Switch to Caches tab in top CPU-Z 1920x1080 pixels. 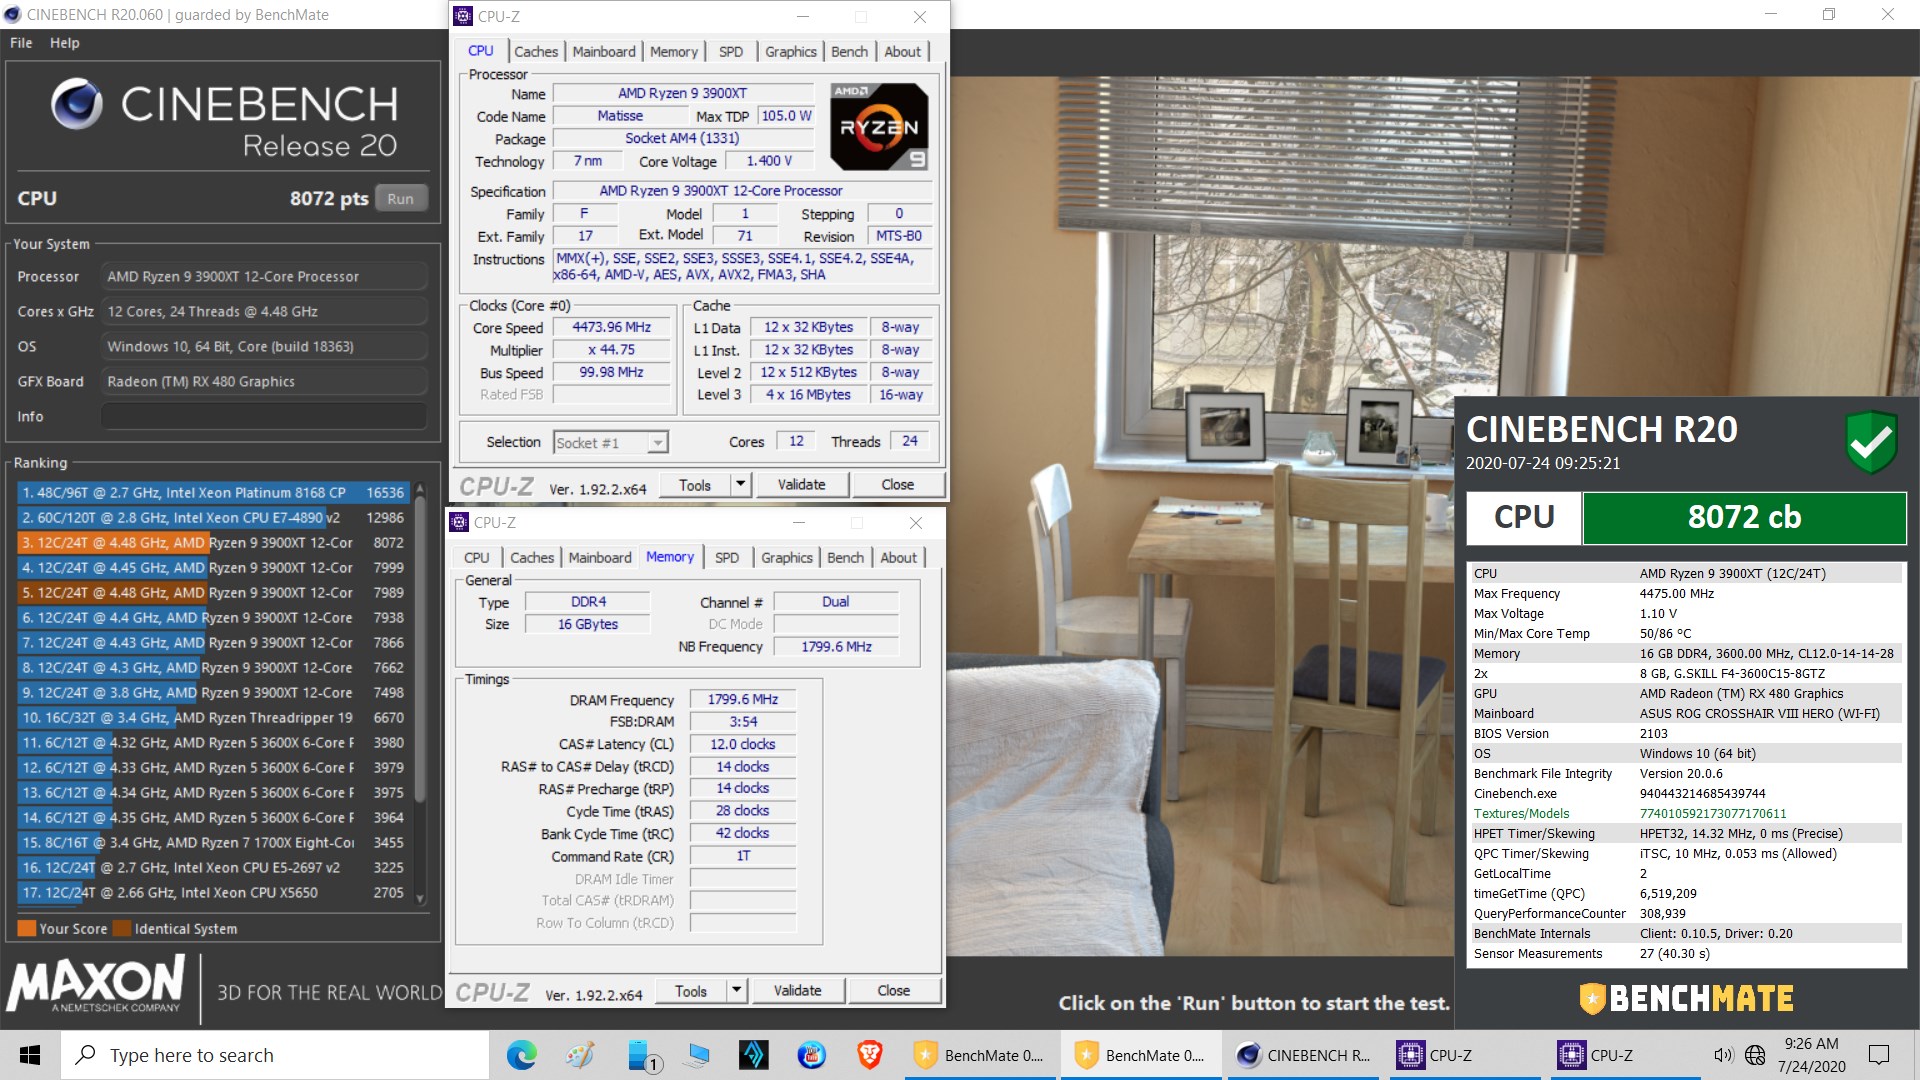pyautogui.click(x=536, y=51)
